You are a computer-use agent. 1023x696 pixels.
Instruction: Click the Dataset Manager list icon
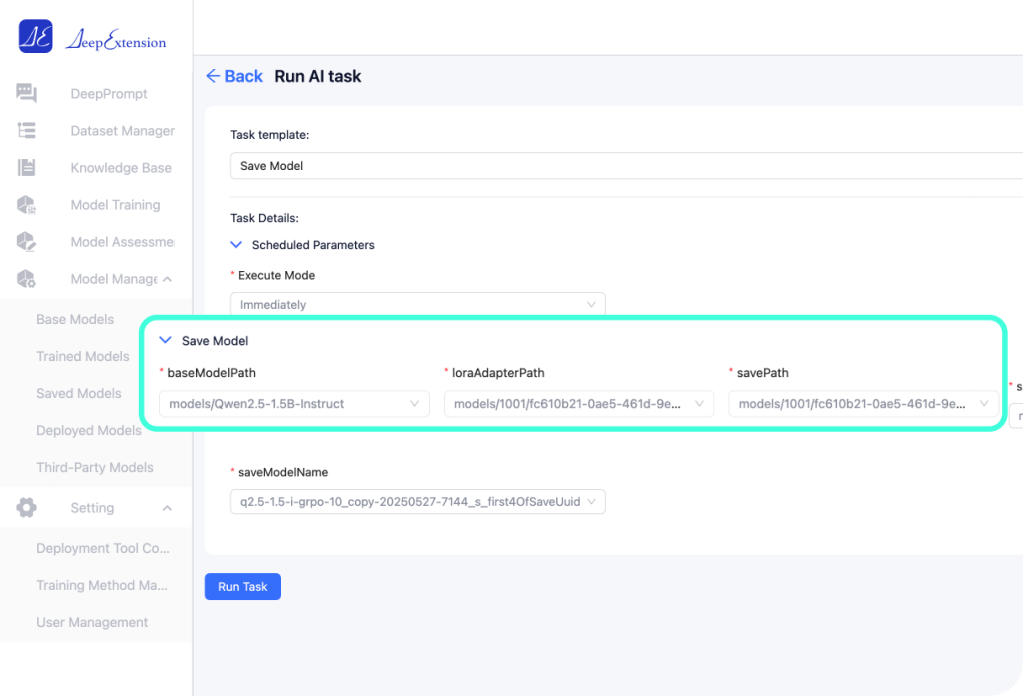(x=27, y=131)
